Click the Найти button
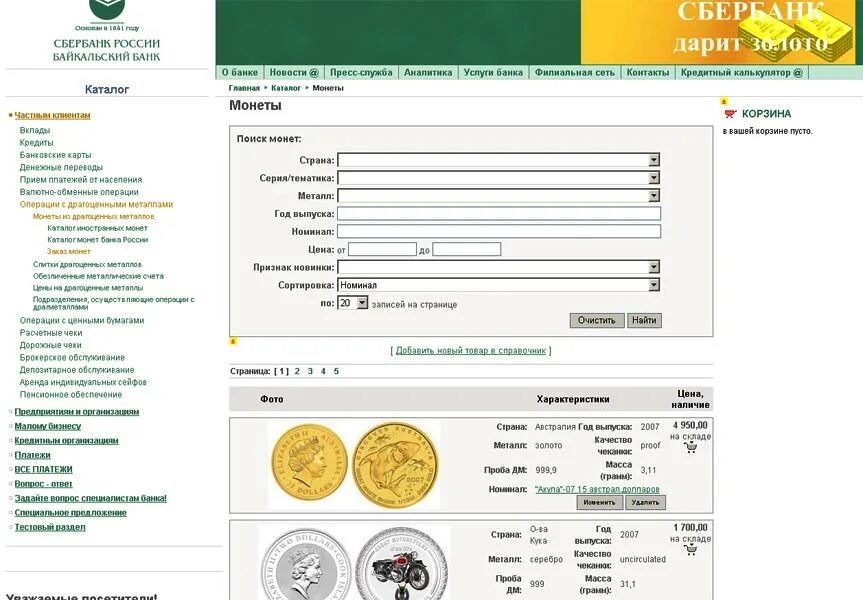 [x=644, y=320]
